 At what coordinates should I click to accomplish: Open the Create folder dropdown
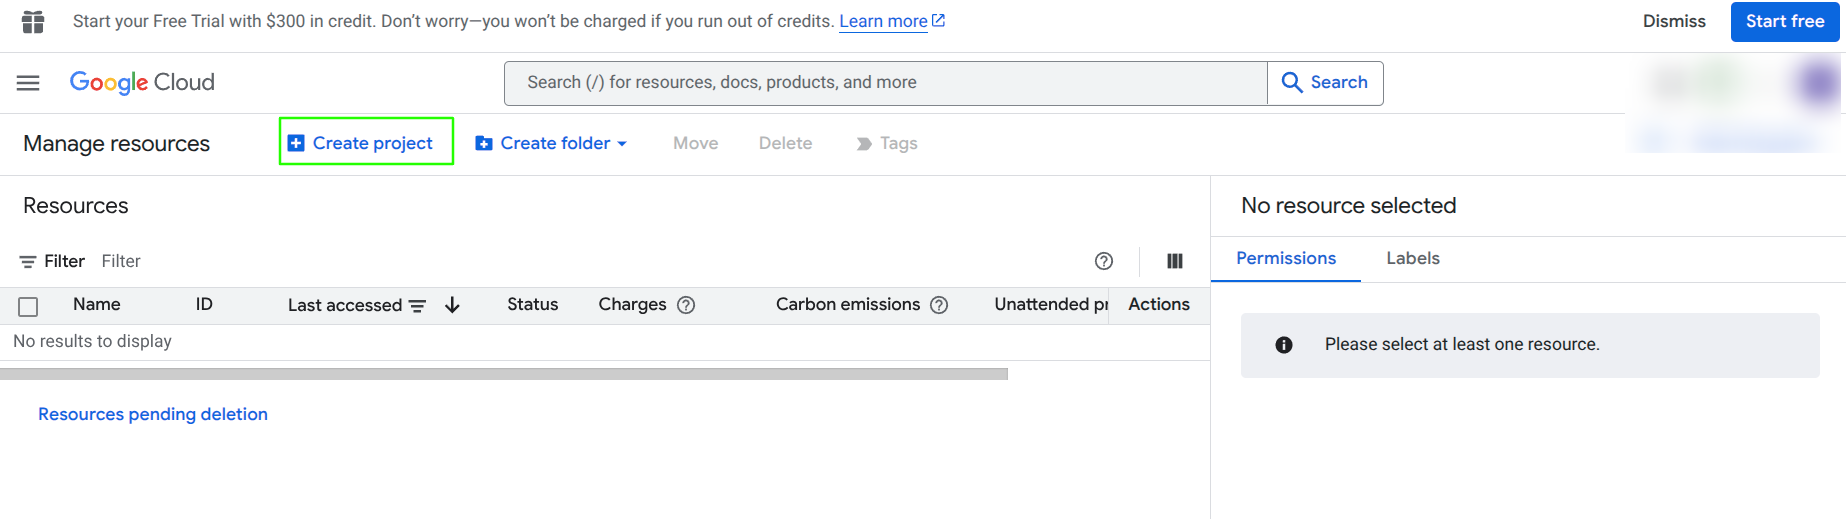click(551, 143)
